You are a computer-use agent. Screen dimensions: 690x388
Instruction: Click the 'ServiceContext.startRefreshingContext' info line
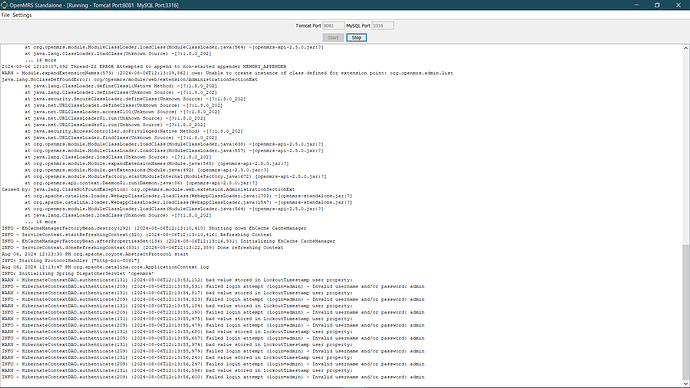[x=137, y=235]
